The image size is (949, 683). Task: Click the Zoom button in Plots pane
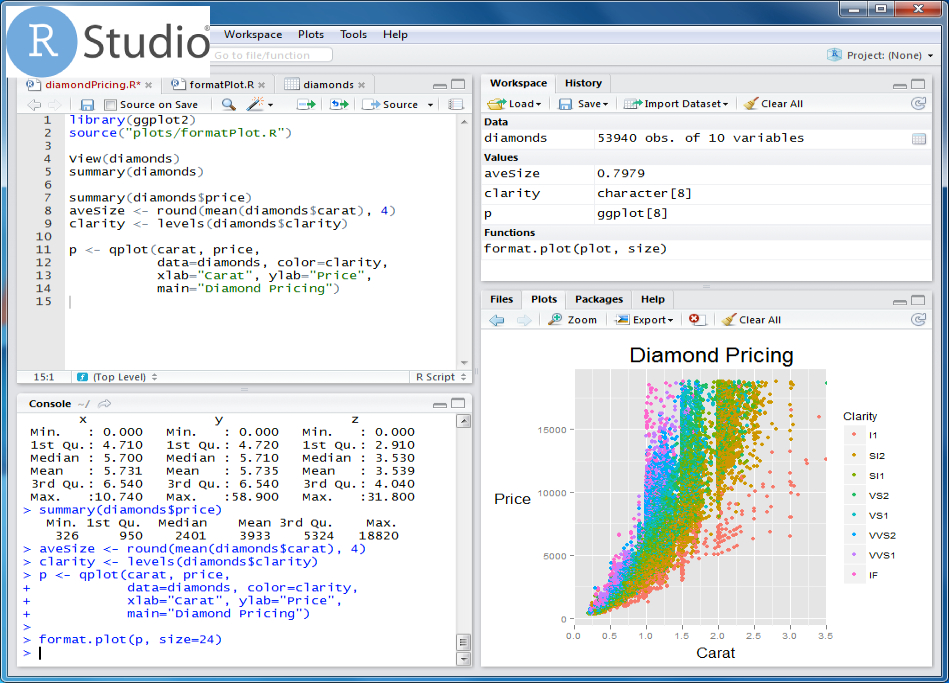coord(573,320)
